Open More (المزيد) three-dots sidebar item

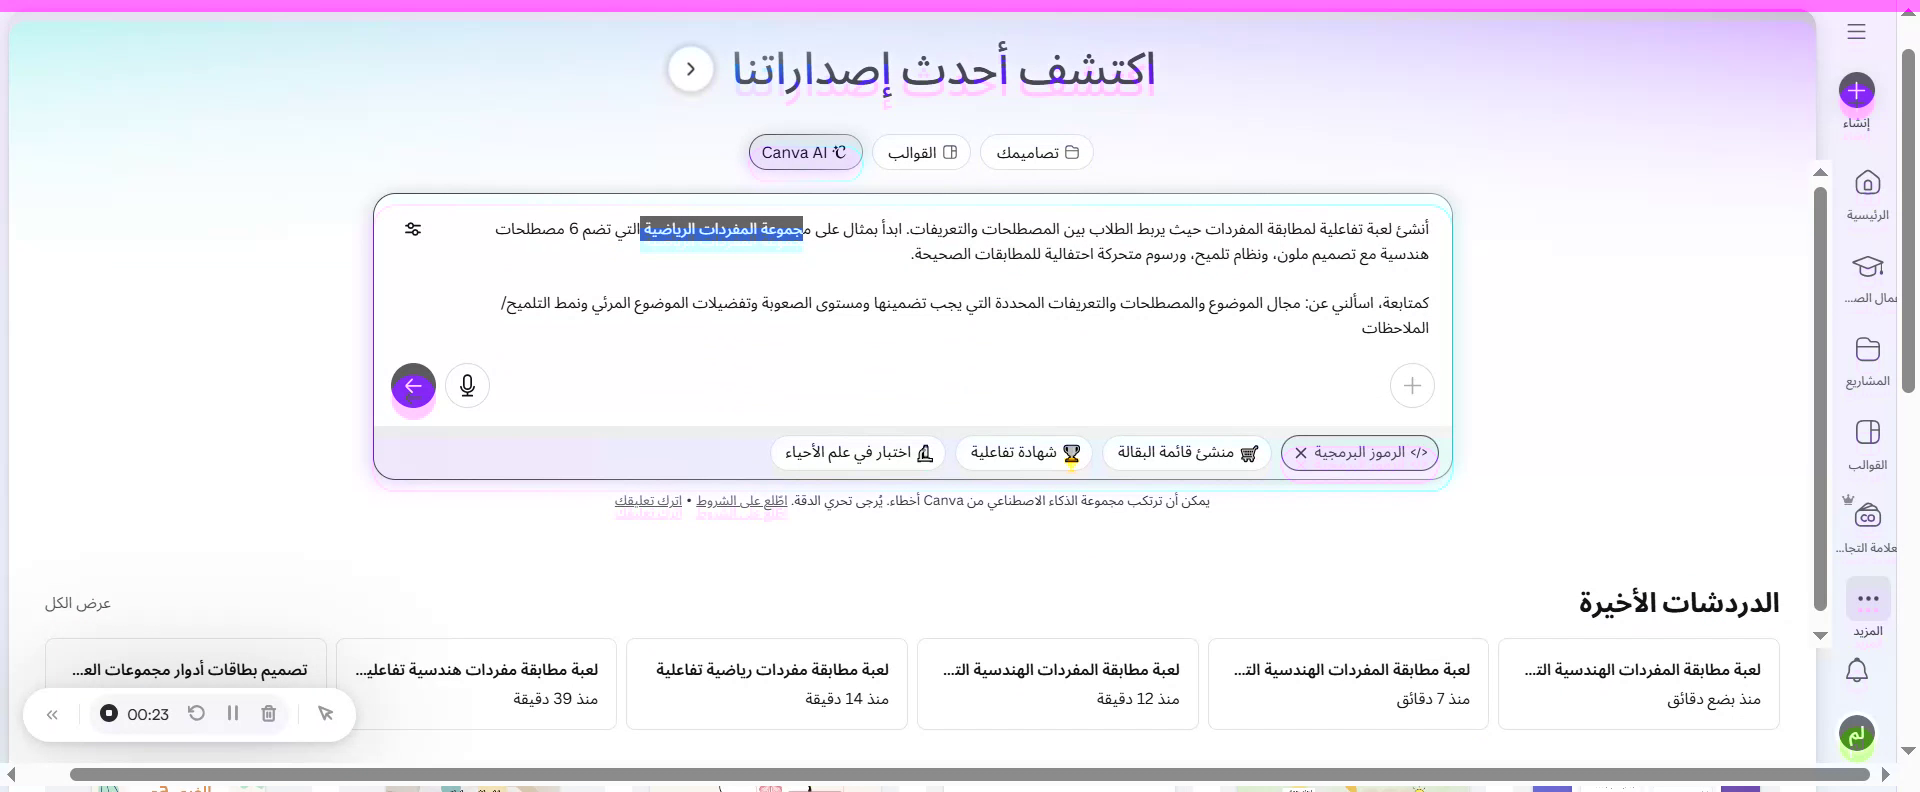[x=1868, y=608]
